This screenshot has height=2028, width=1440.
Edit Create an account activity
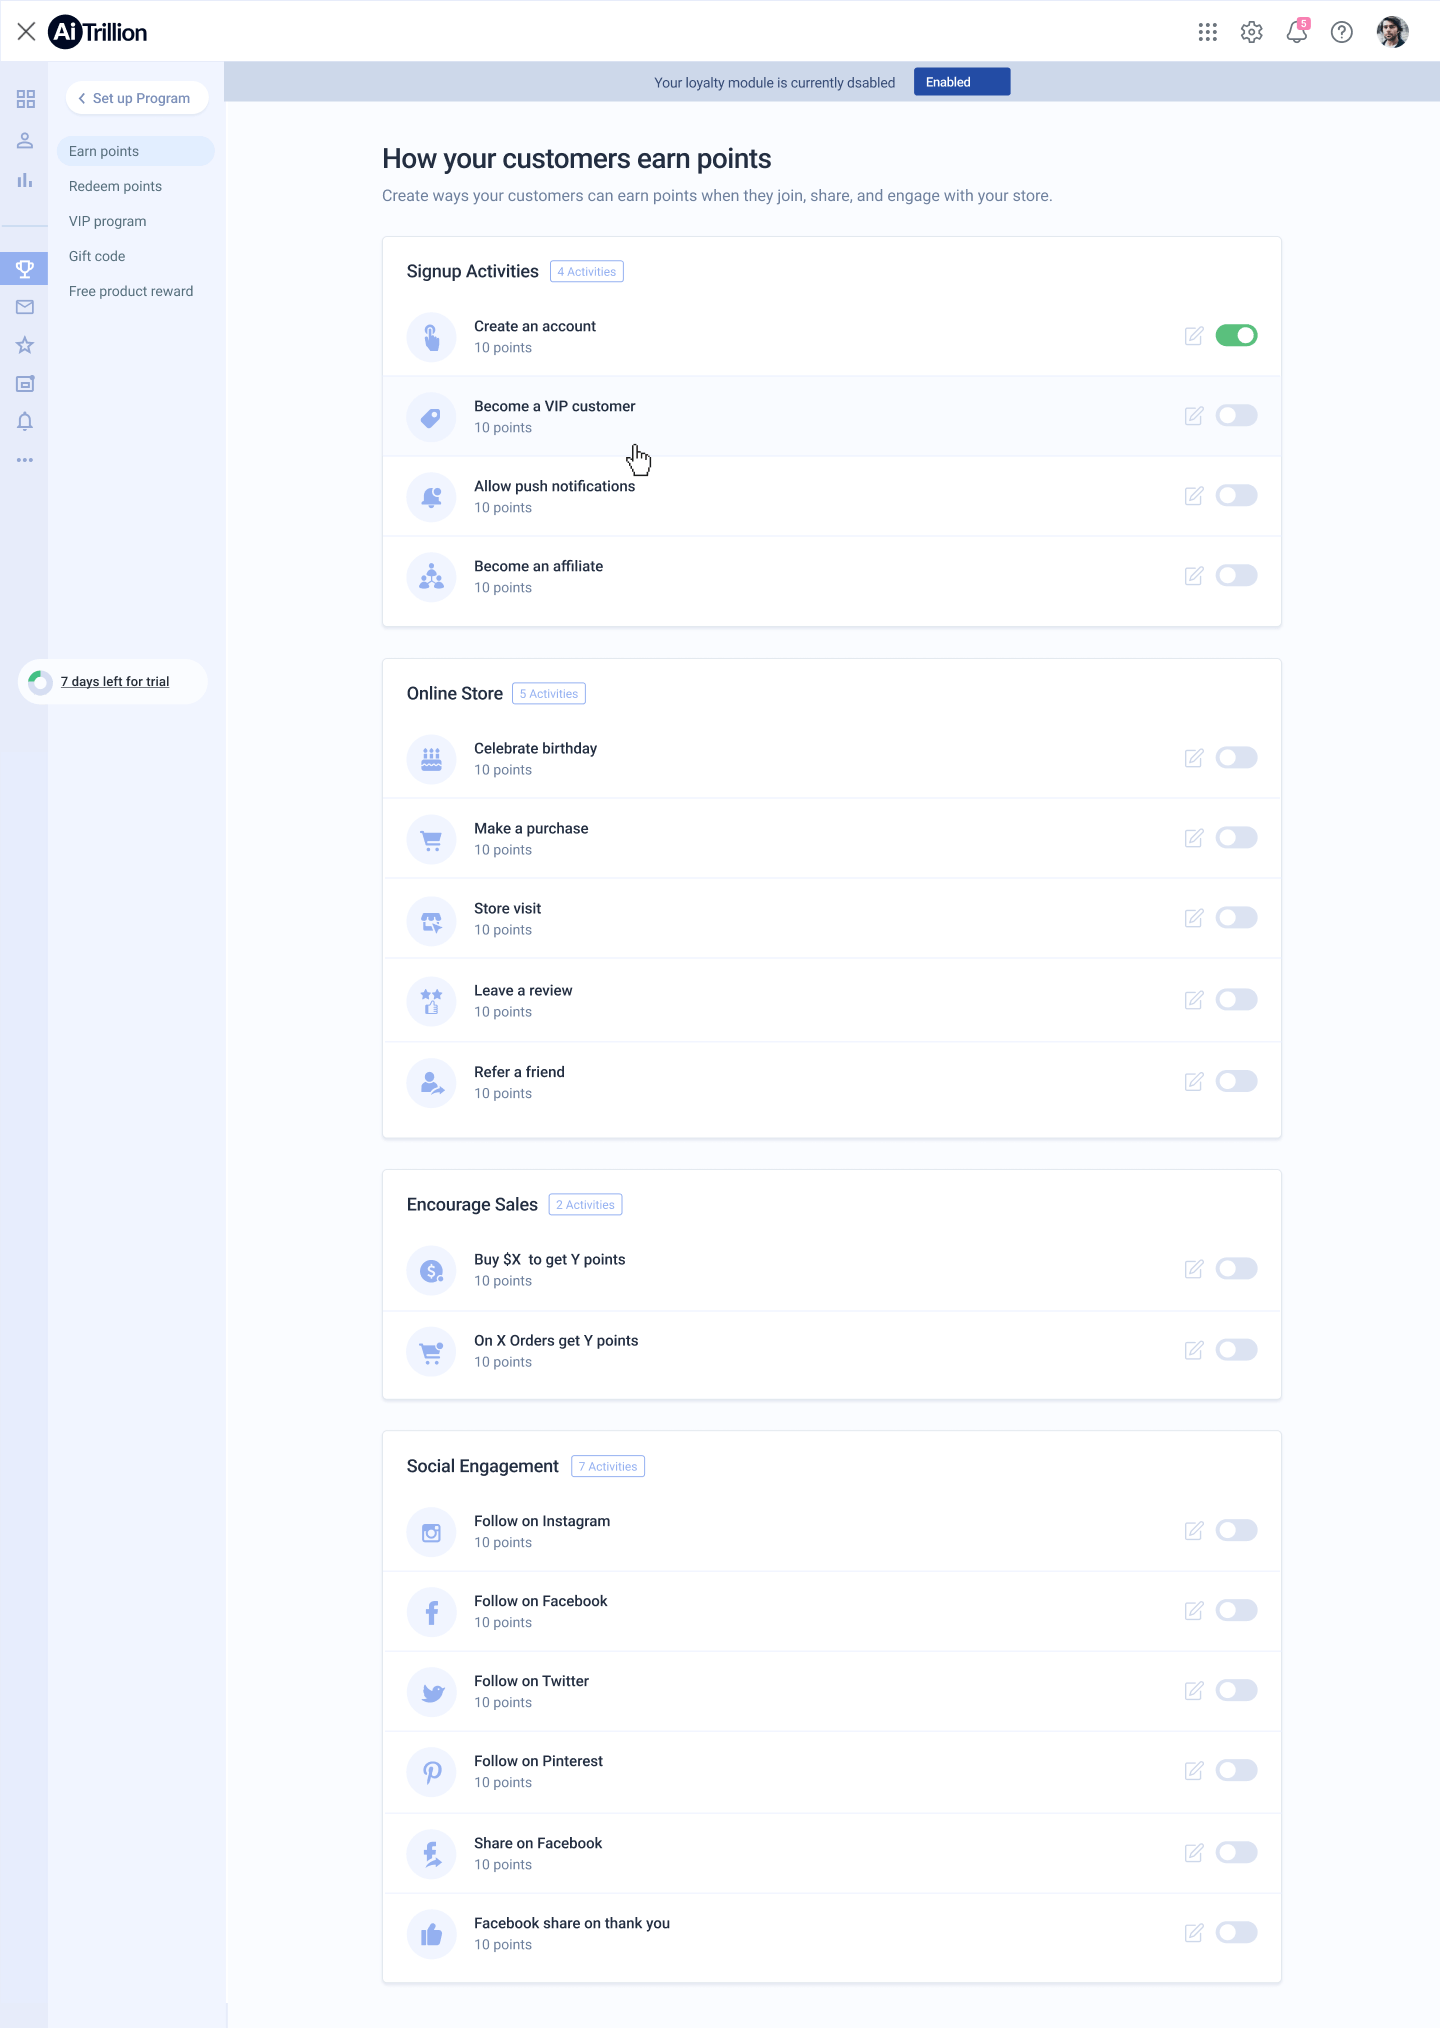point(1194,336)
